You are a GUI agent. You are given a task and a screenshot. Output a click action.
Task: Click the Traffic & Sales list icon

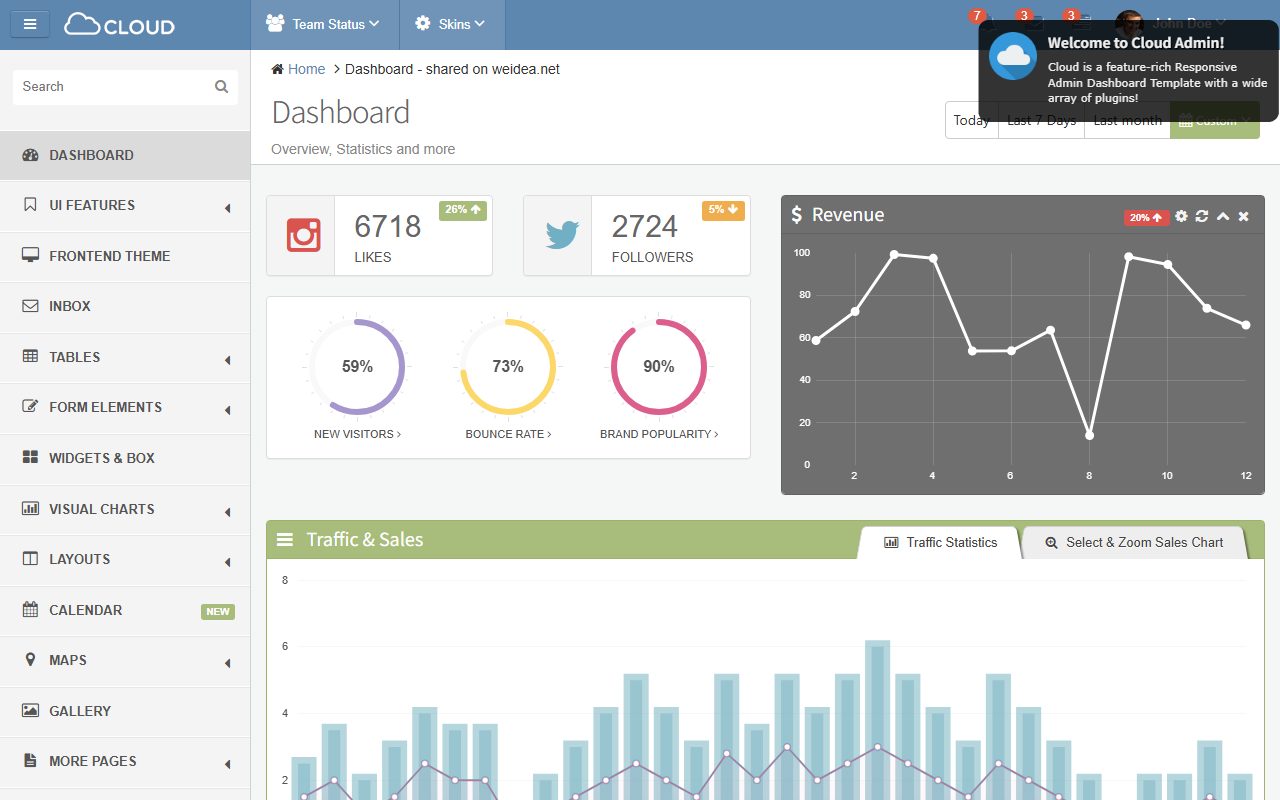click(285, 540)
